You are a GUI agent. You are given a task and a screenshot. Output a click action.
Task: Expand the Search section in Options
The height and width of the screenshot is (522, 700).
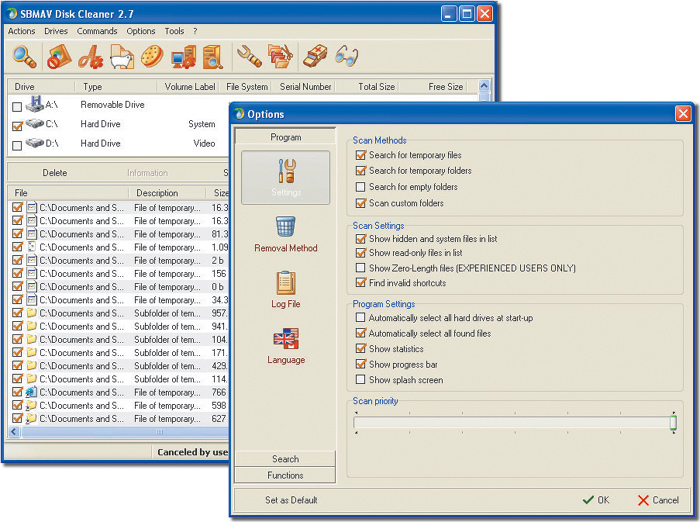(x=285, y=459)
